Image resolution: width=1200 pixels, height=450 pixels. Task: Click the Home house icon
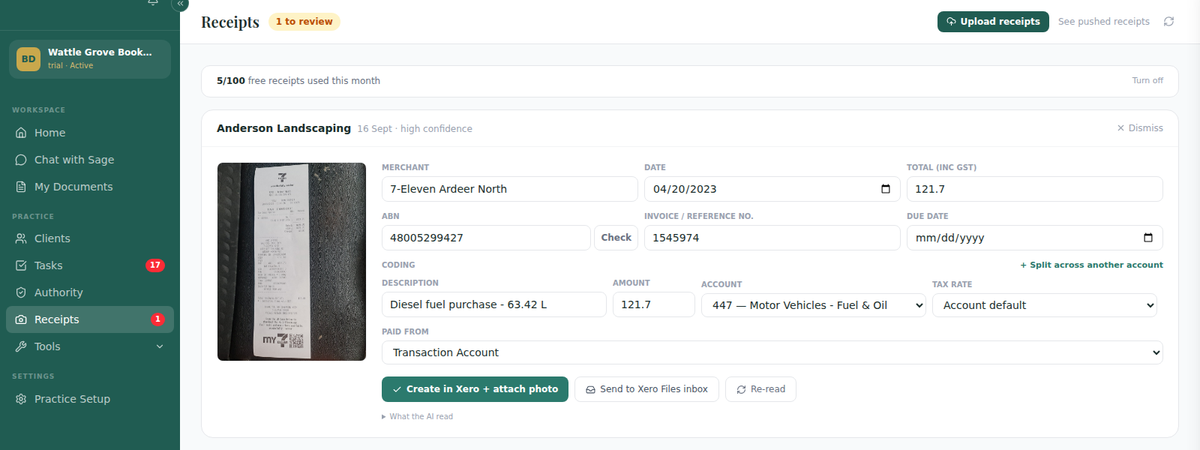(x=22, y=133)
